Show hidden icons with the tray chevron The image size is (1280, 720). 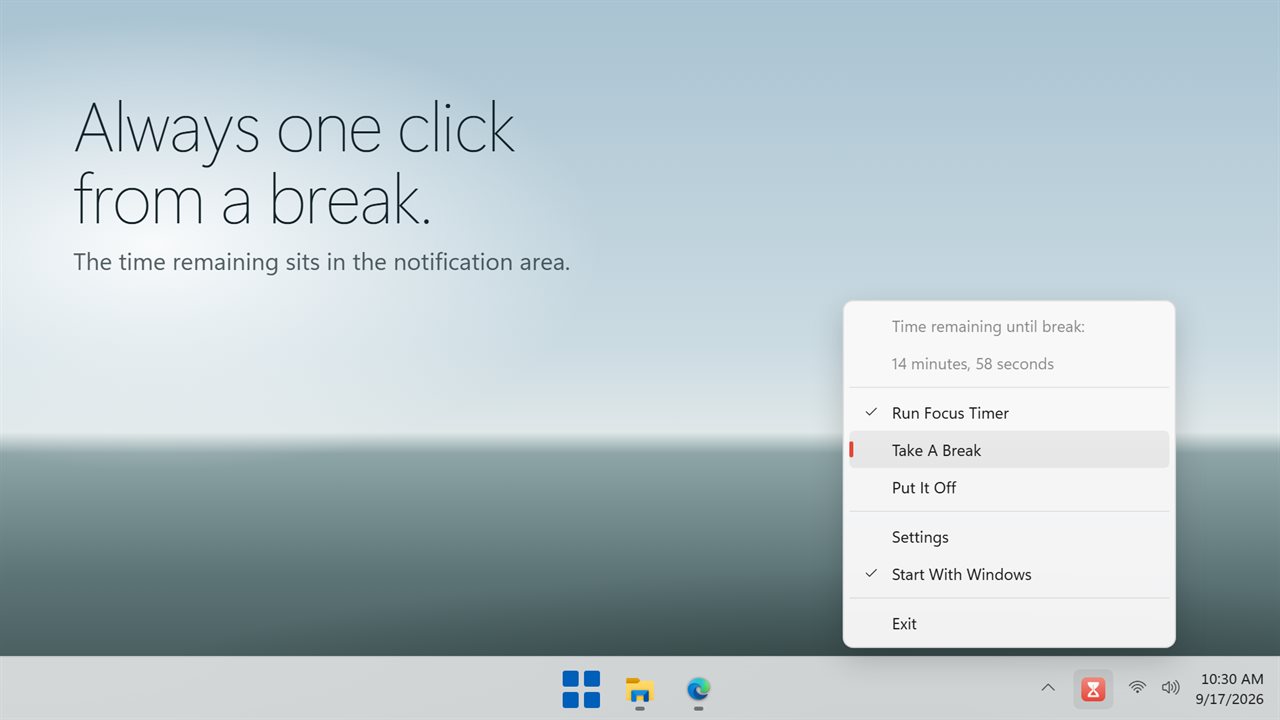(x=1048, y=688)
